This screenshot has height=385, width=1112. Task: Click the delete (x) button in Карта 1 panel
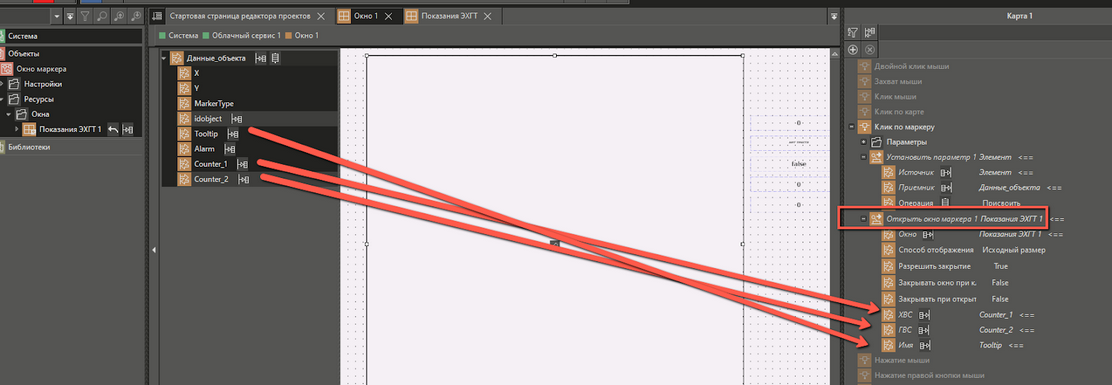point(869,50)
